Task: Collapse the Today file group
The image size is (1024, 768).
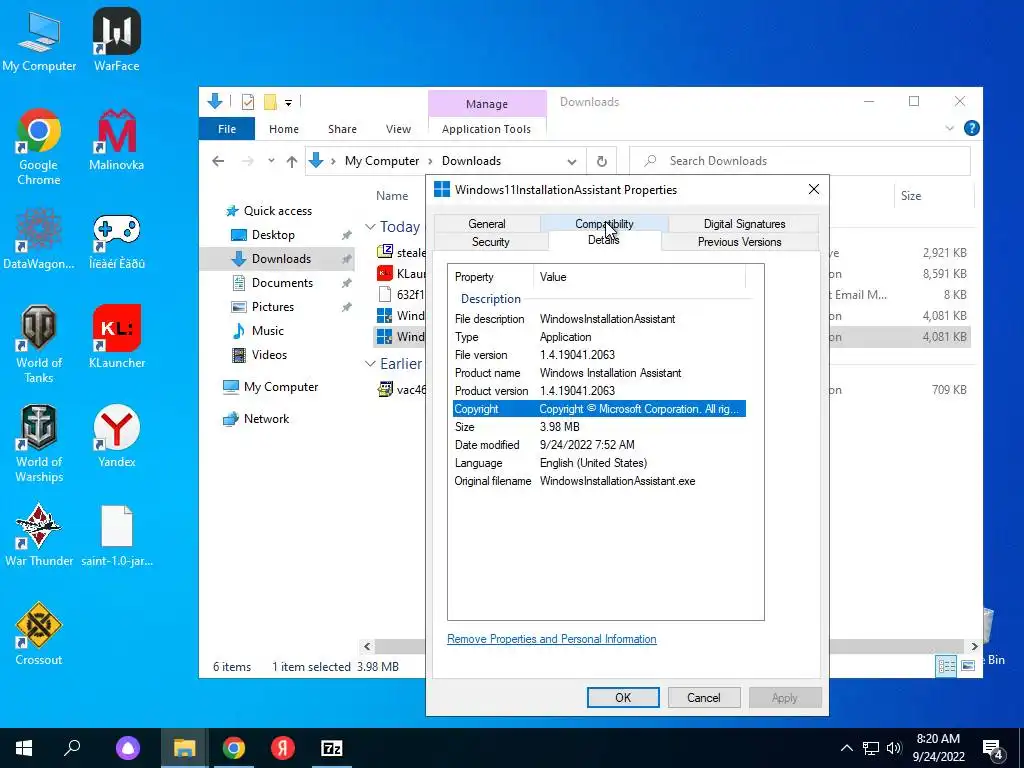Action: point(370,227)
